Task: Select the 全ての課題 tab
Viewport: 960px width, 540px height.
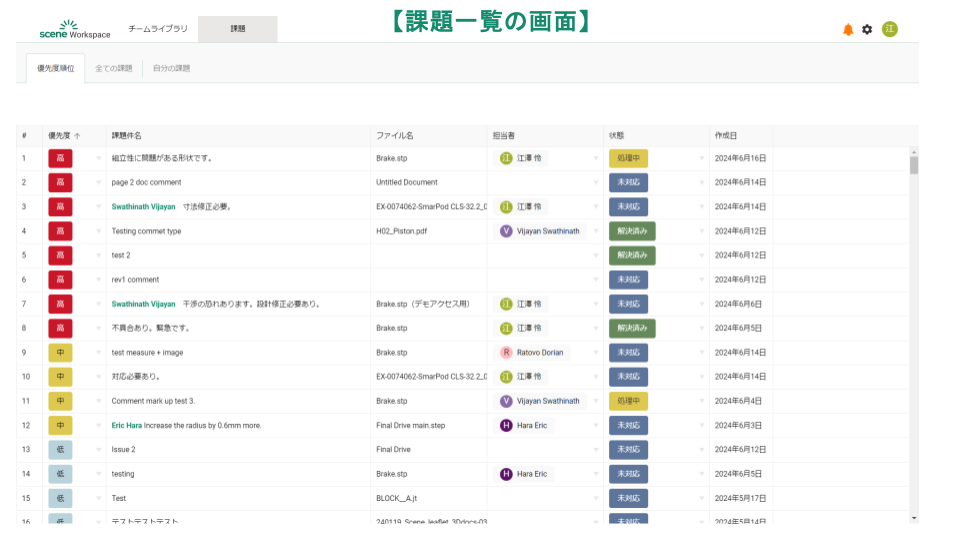Action: (113, 69)
